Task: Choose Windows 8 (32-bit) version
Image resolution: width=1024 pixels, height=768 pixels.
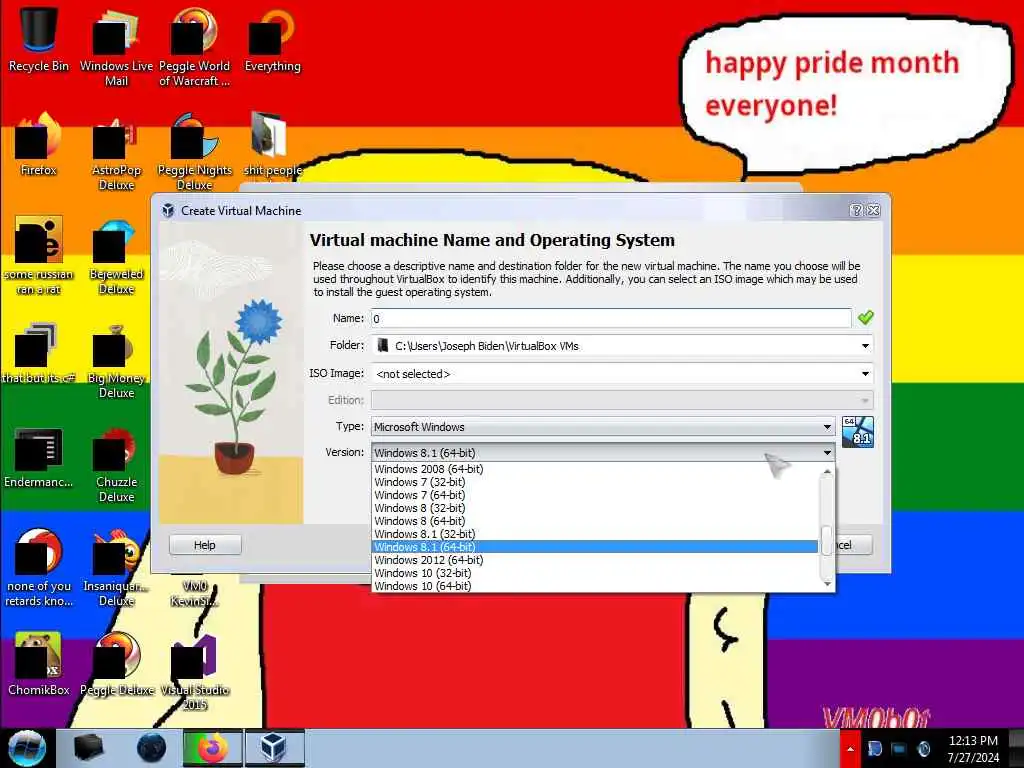Action: [x=595, y=508]
